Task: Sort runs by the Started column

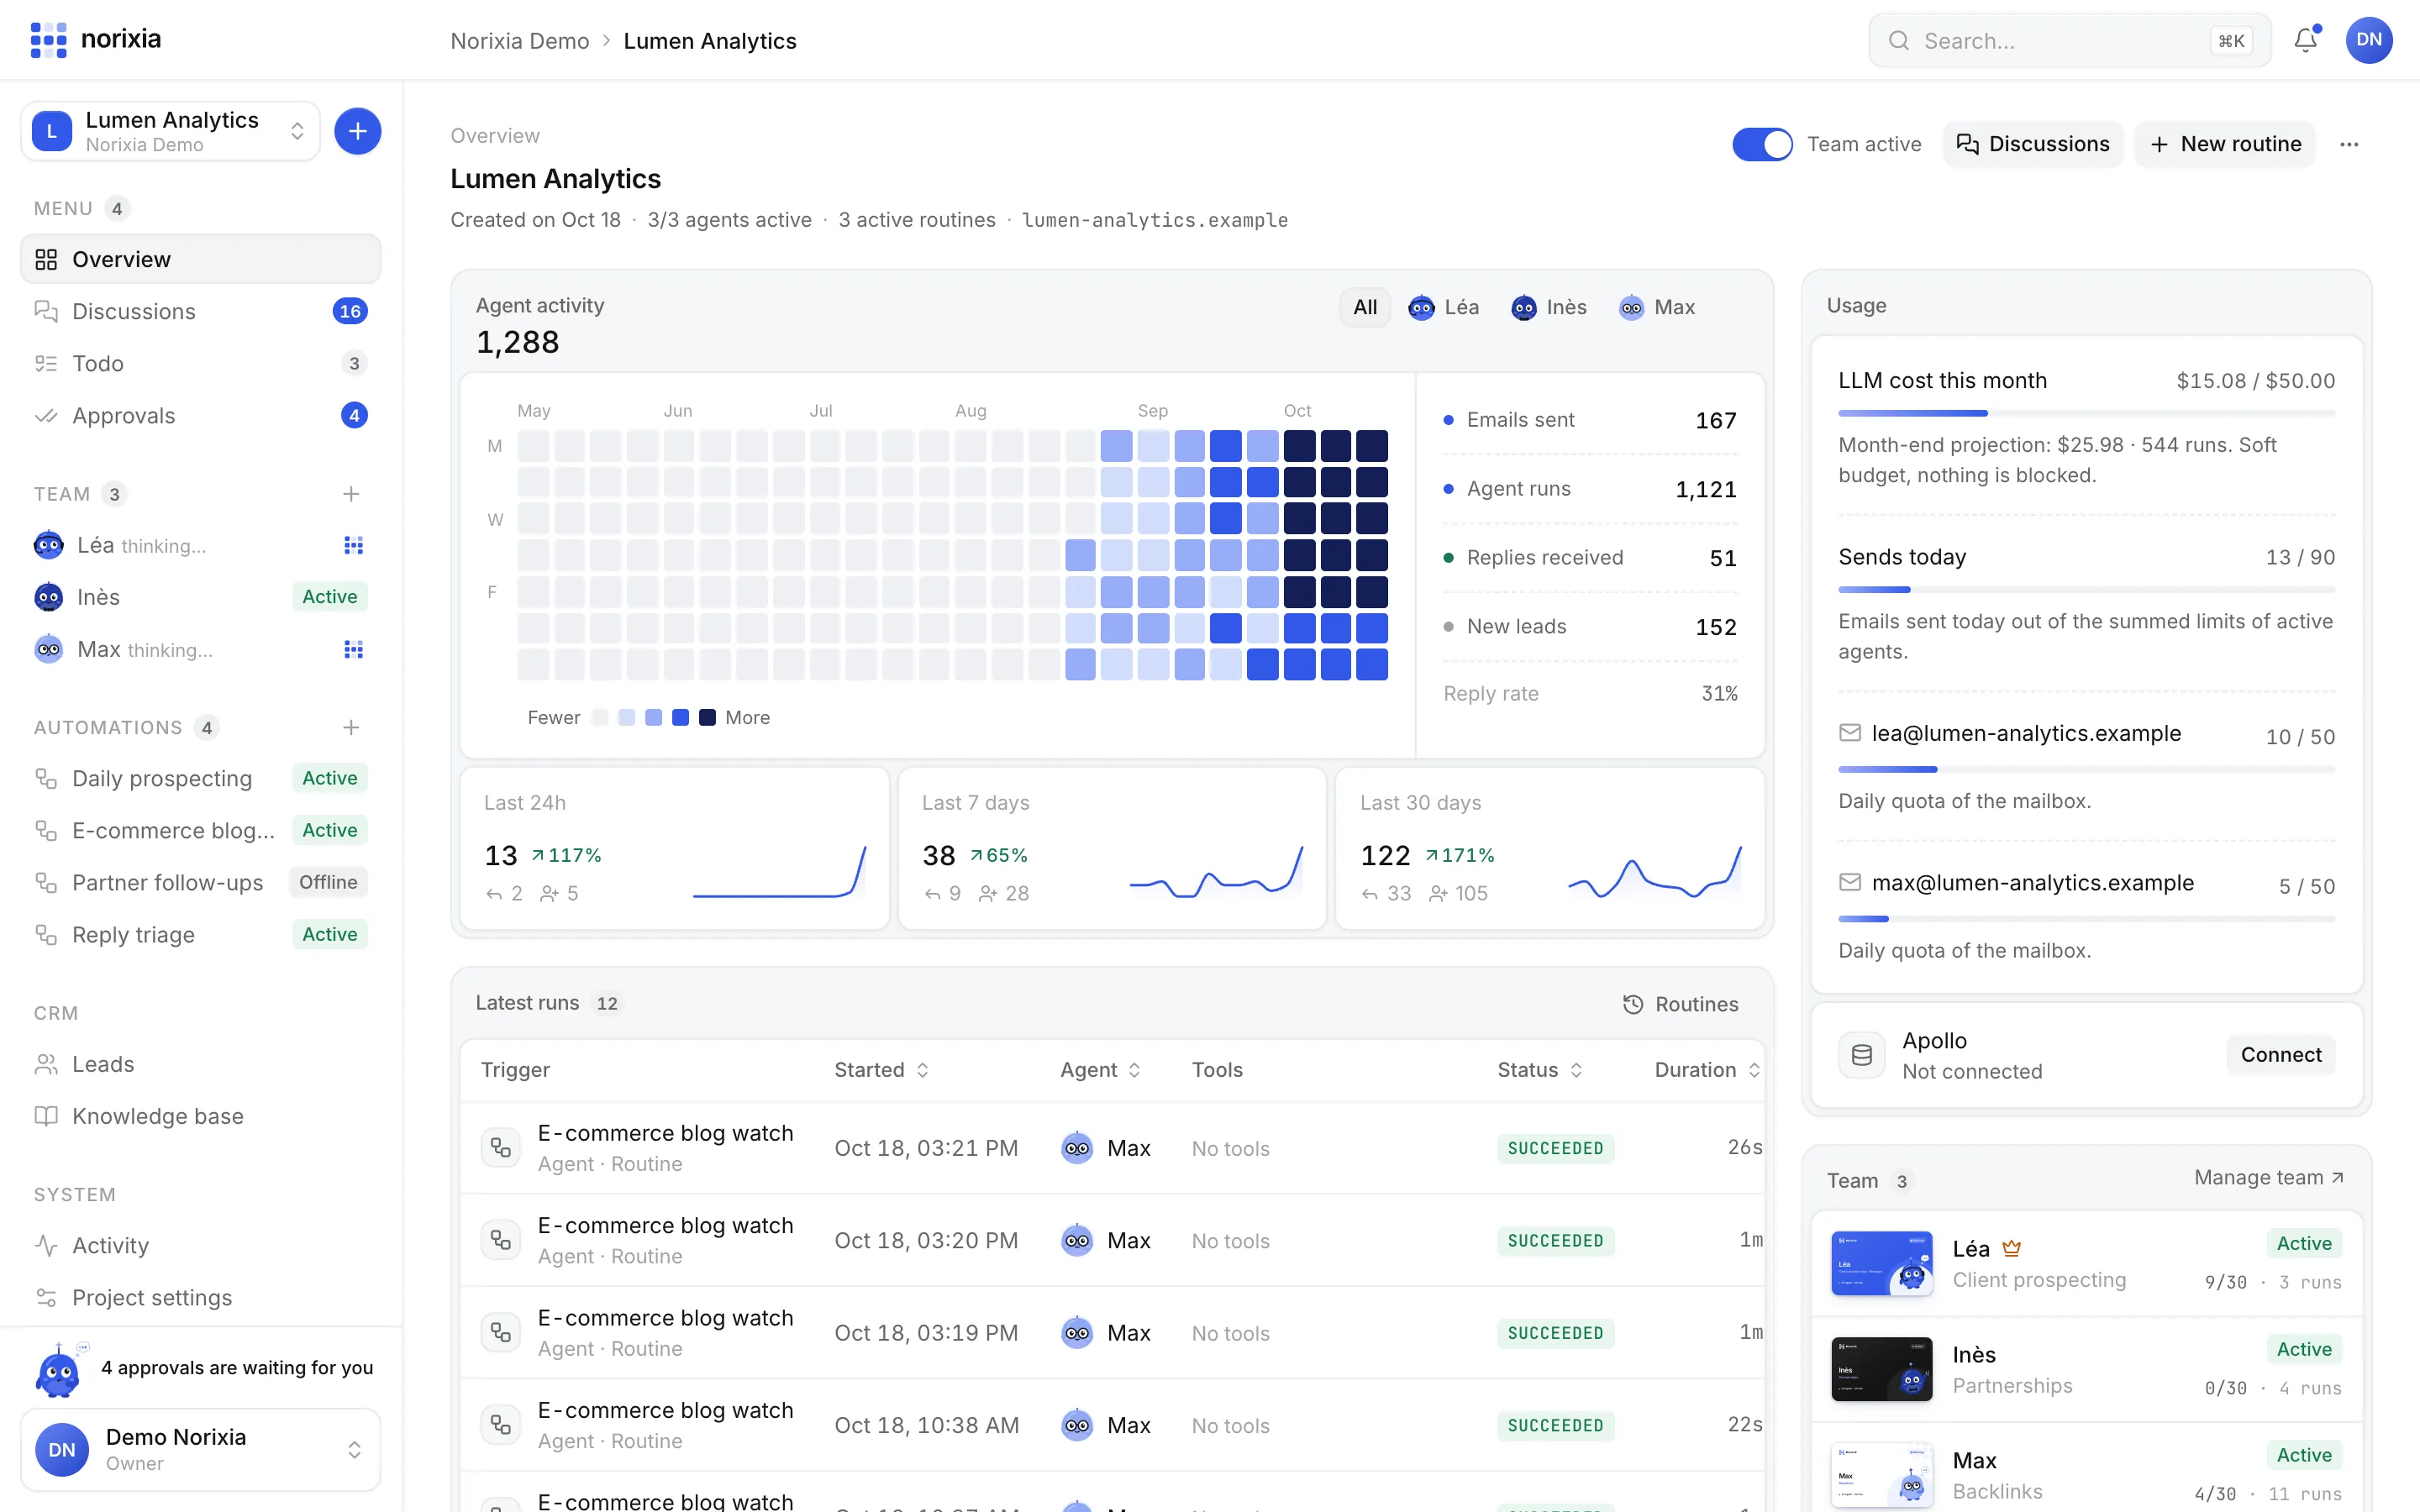Action: tap(882, 1070)
